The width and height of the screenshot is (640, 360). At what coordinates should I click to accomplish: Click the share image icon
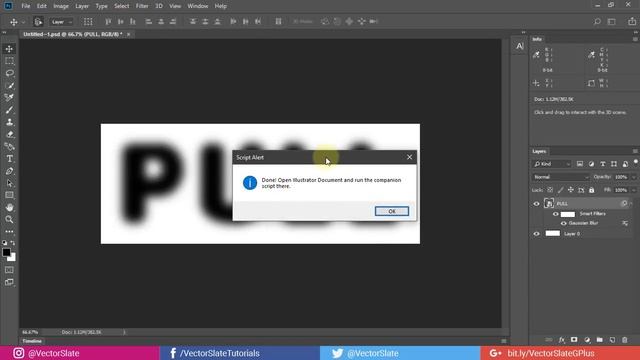click(x=632, y=22)
